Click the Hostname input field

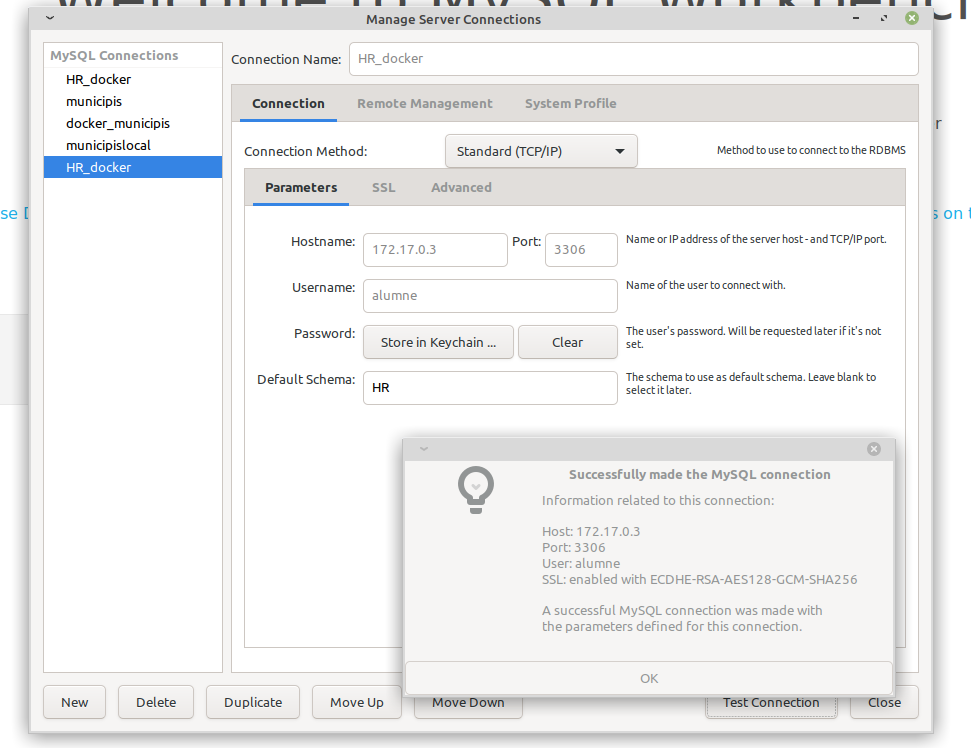pos(434,249)
